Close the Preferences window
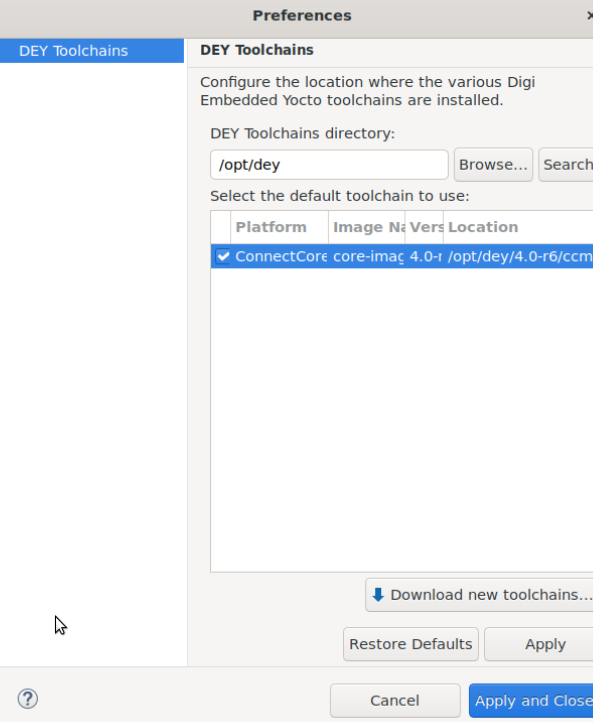593x722 pixels. (x=589, y=16)
